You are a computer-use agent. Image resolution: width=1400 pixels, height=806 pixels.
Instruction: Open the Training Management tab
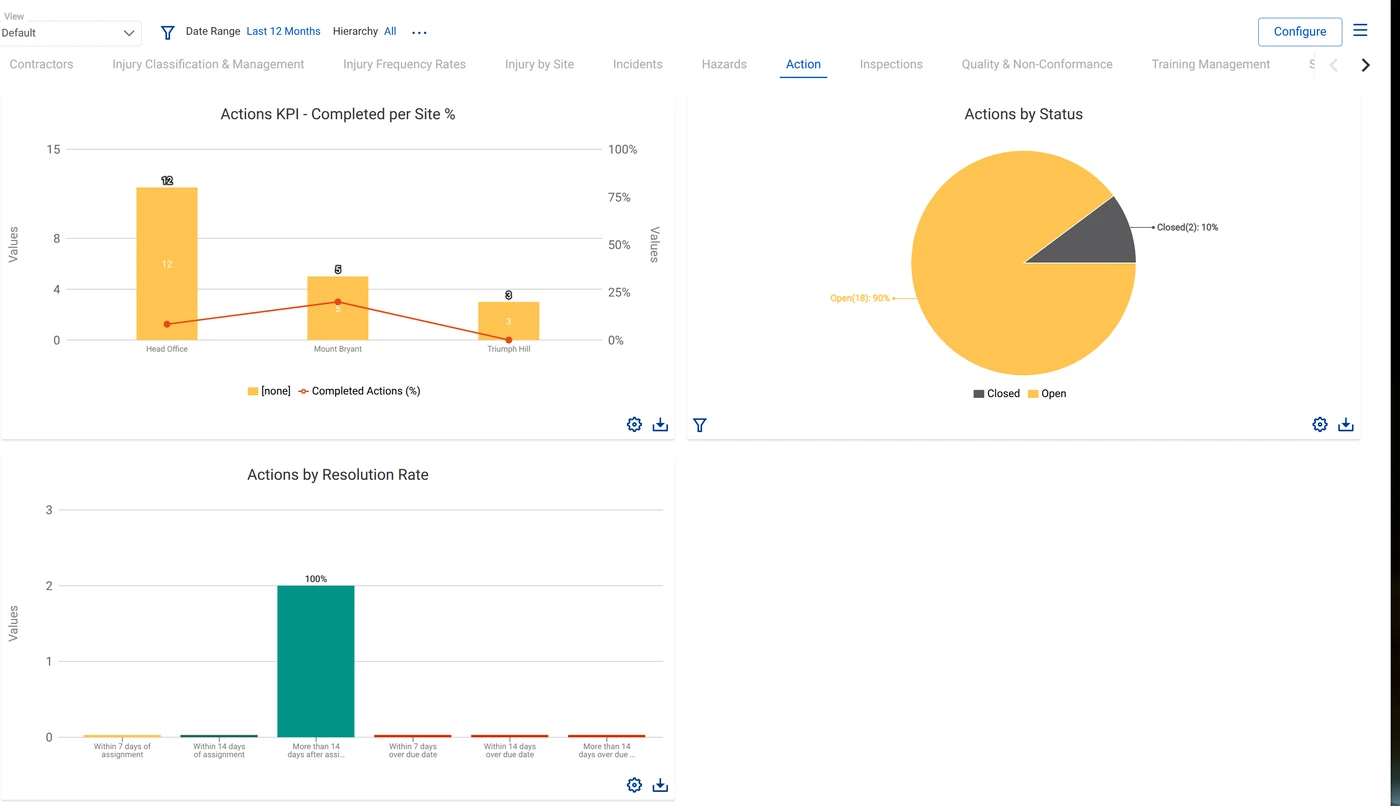point(1210,64)
